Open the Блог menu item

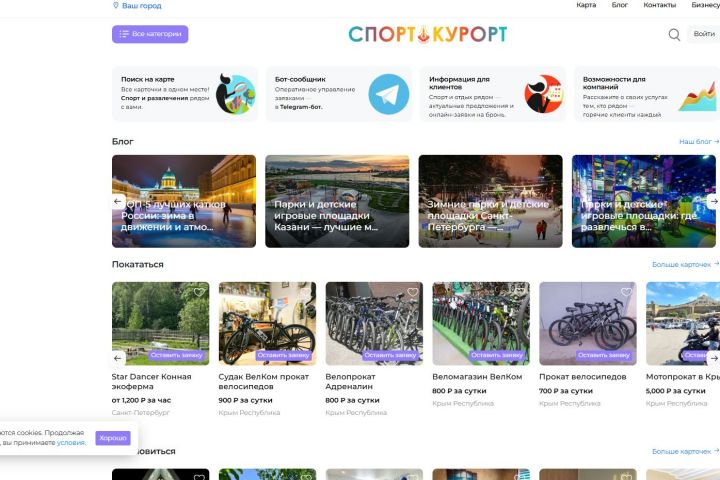(x=619, y=5)
